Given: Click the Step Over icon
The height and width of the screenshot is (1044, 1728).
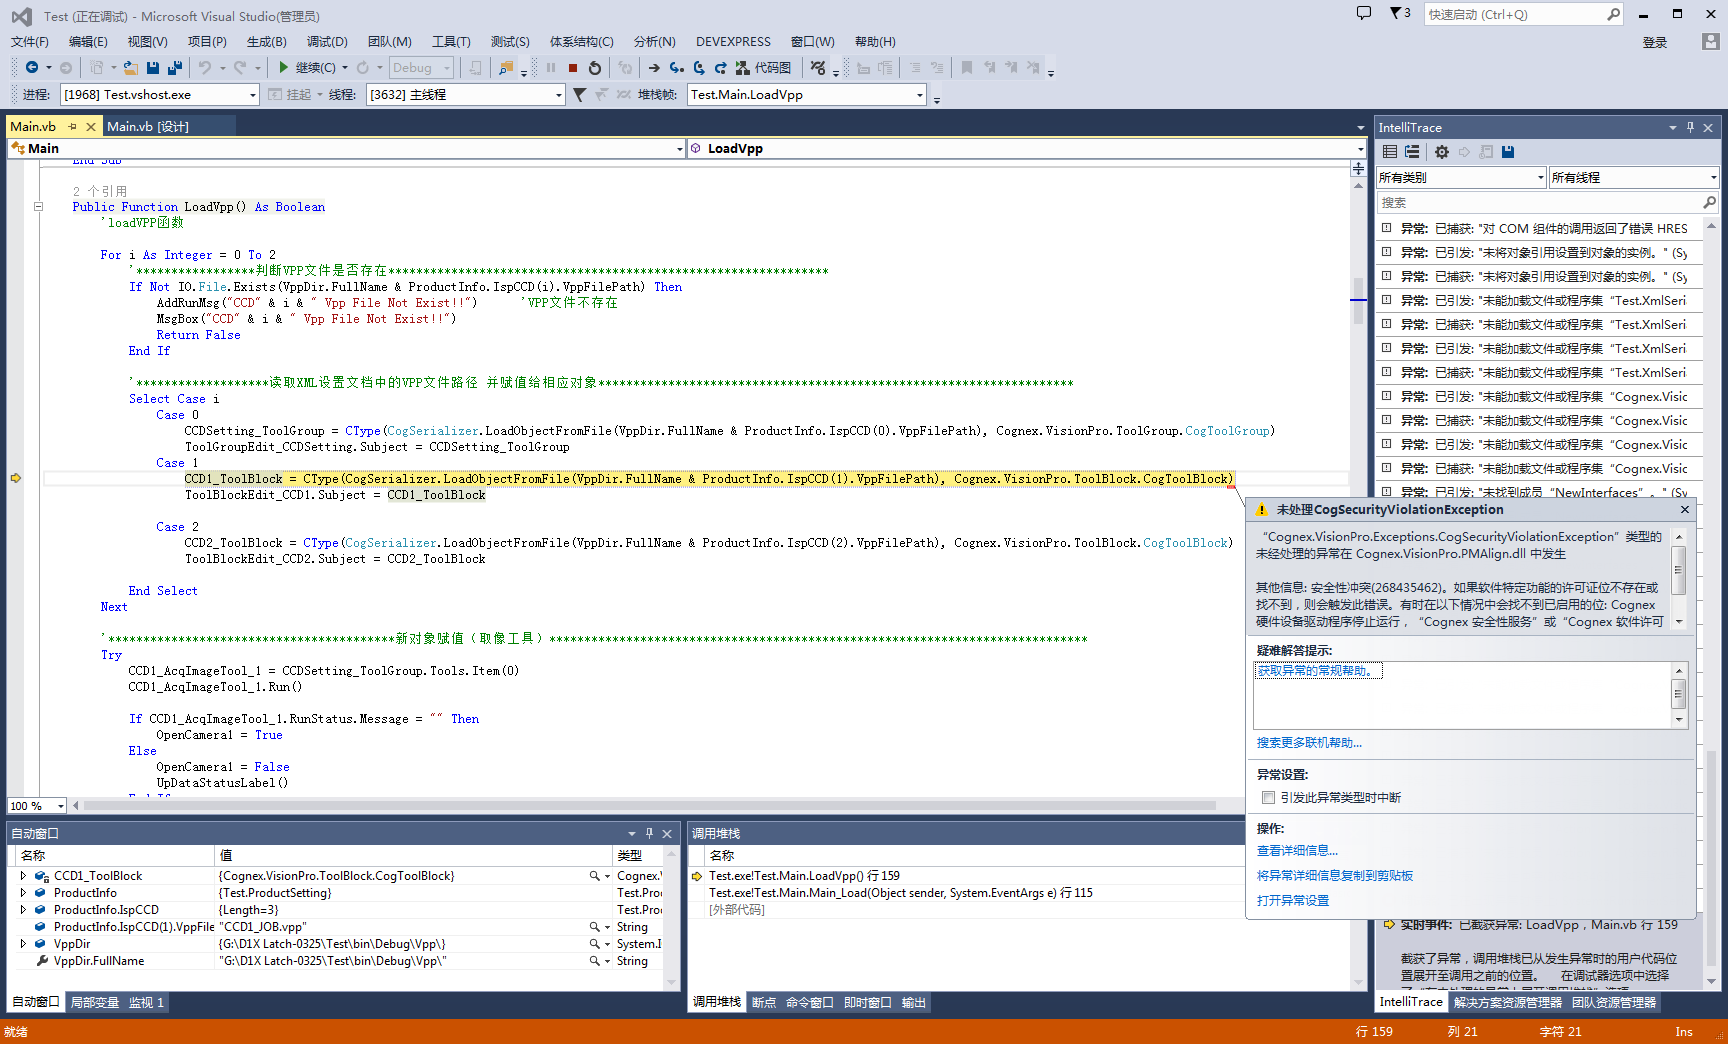Looking at the screenshot, I should click(699, 67).
